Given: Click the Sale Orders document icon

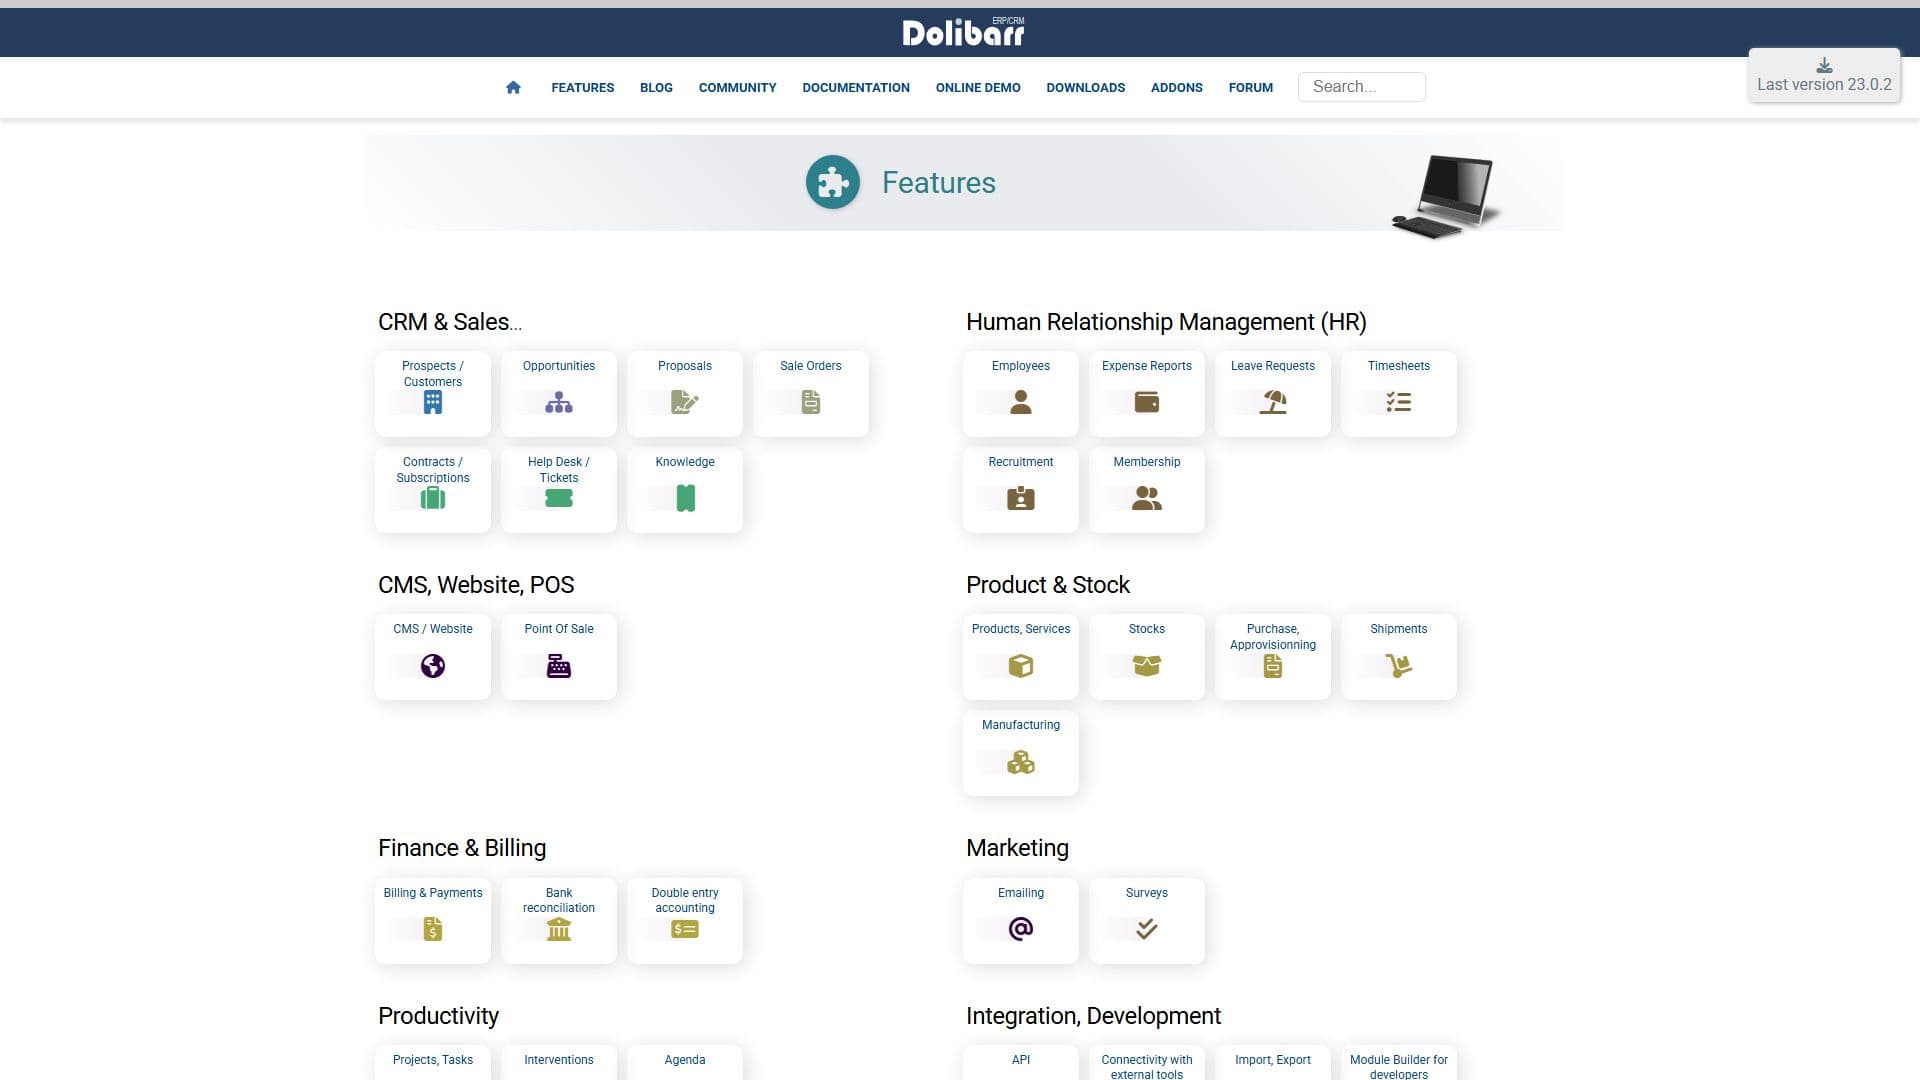Looking at the screenshot, I should (811, 402).
